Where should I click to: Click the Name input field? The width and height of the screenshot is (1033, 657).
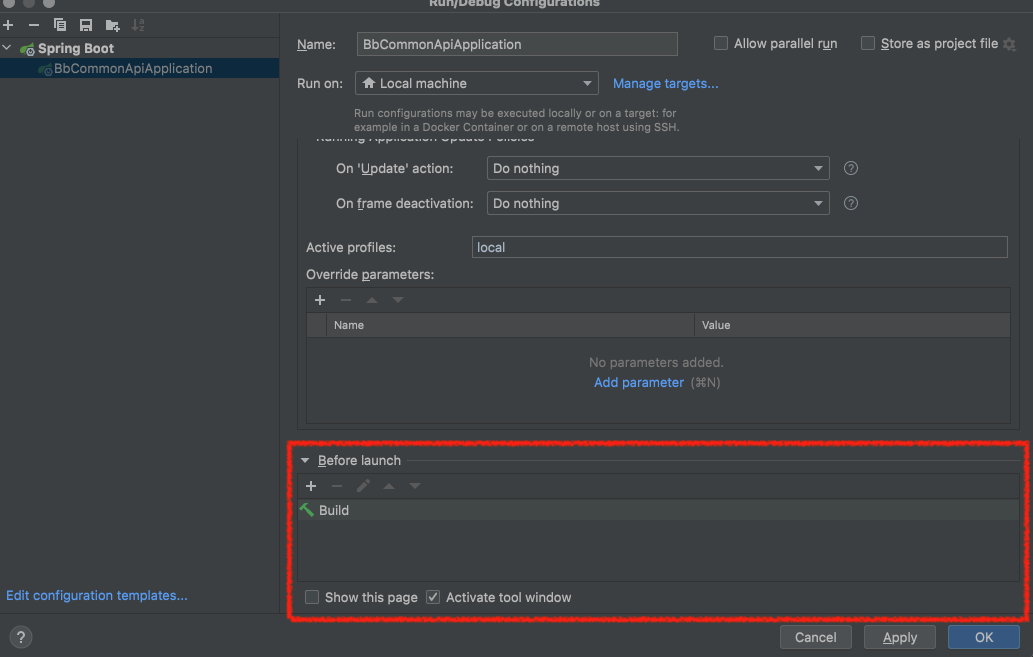point(517,44)
